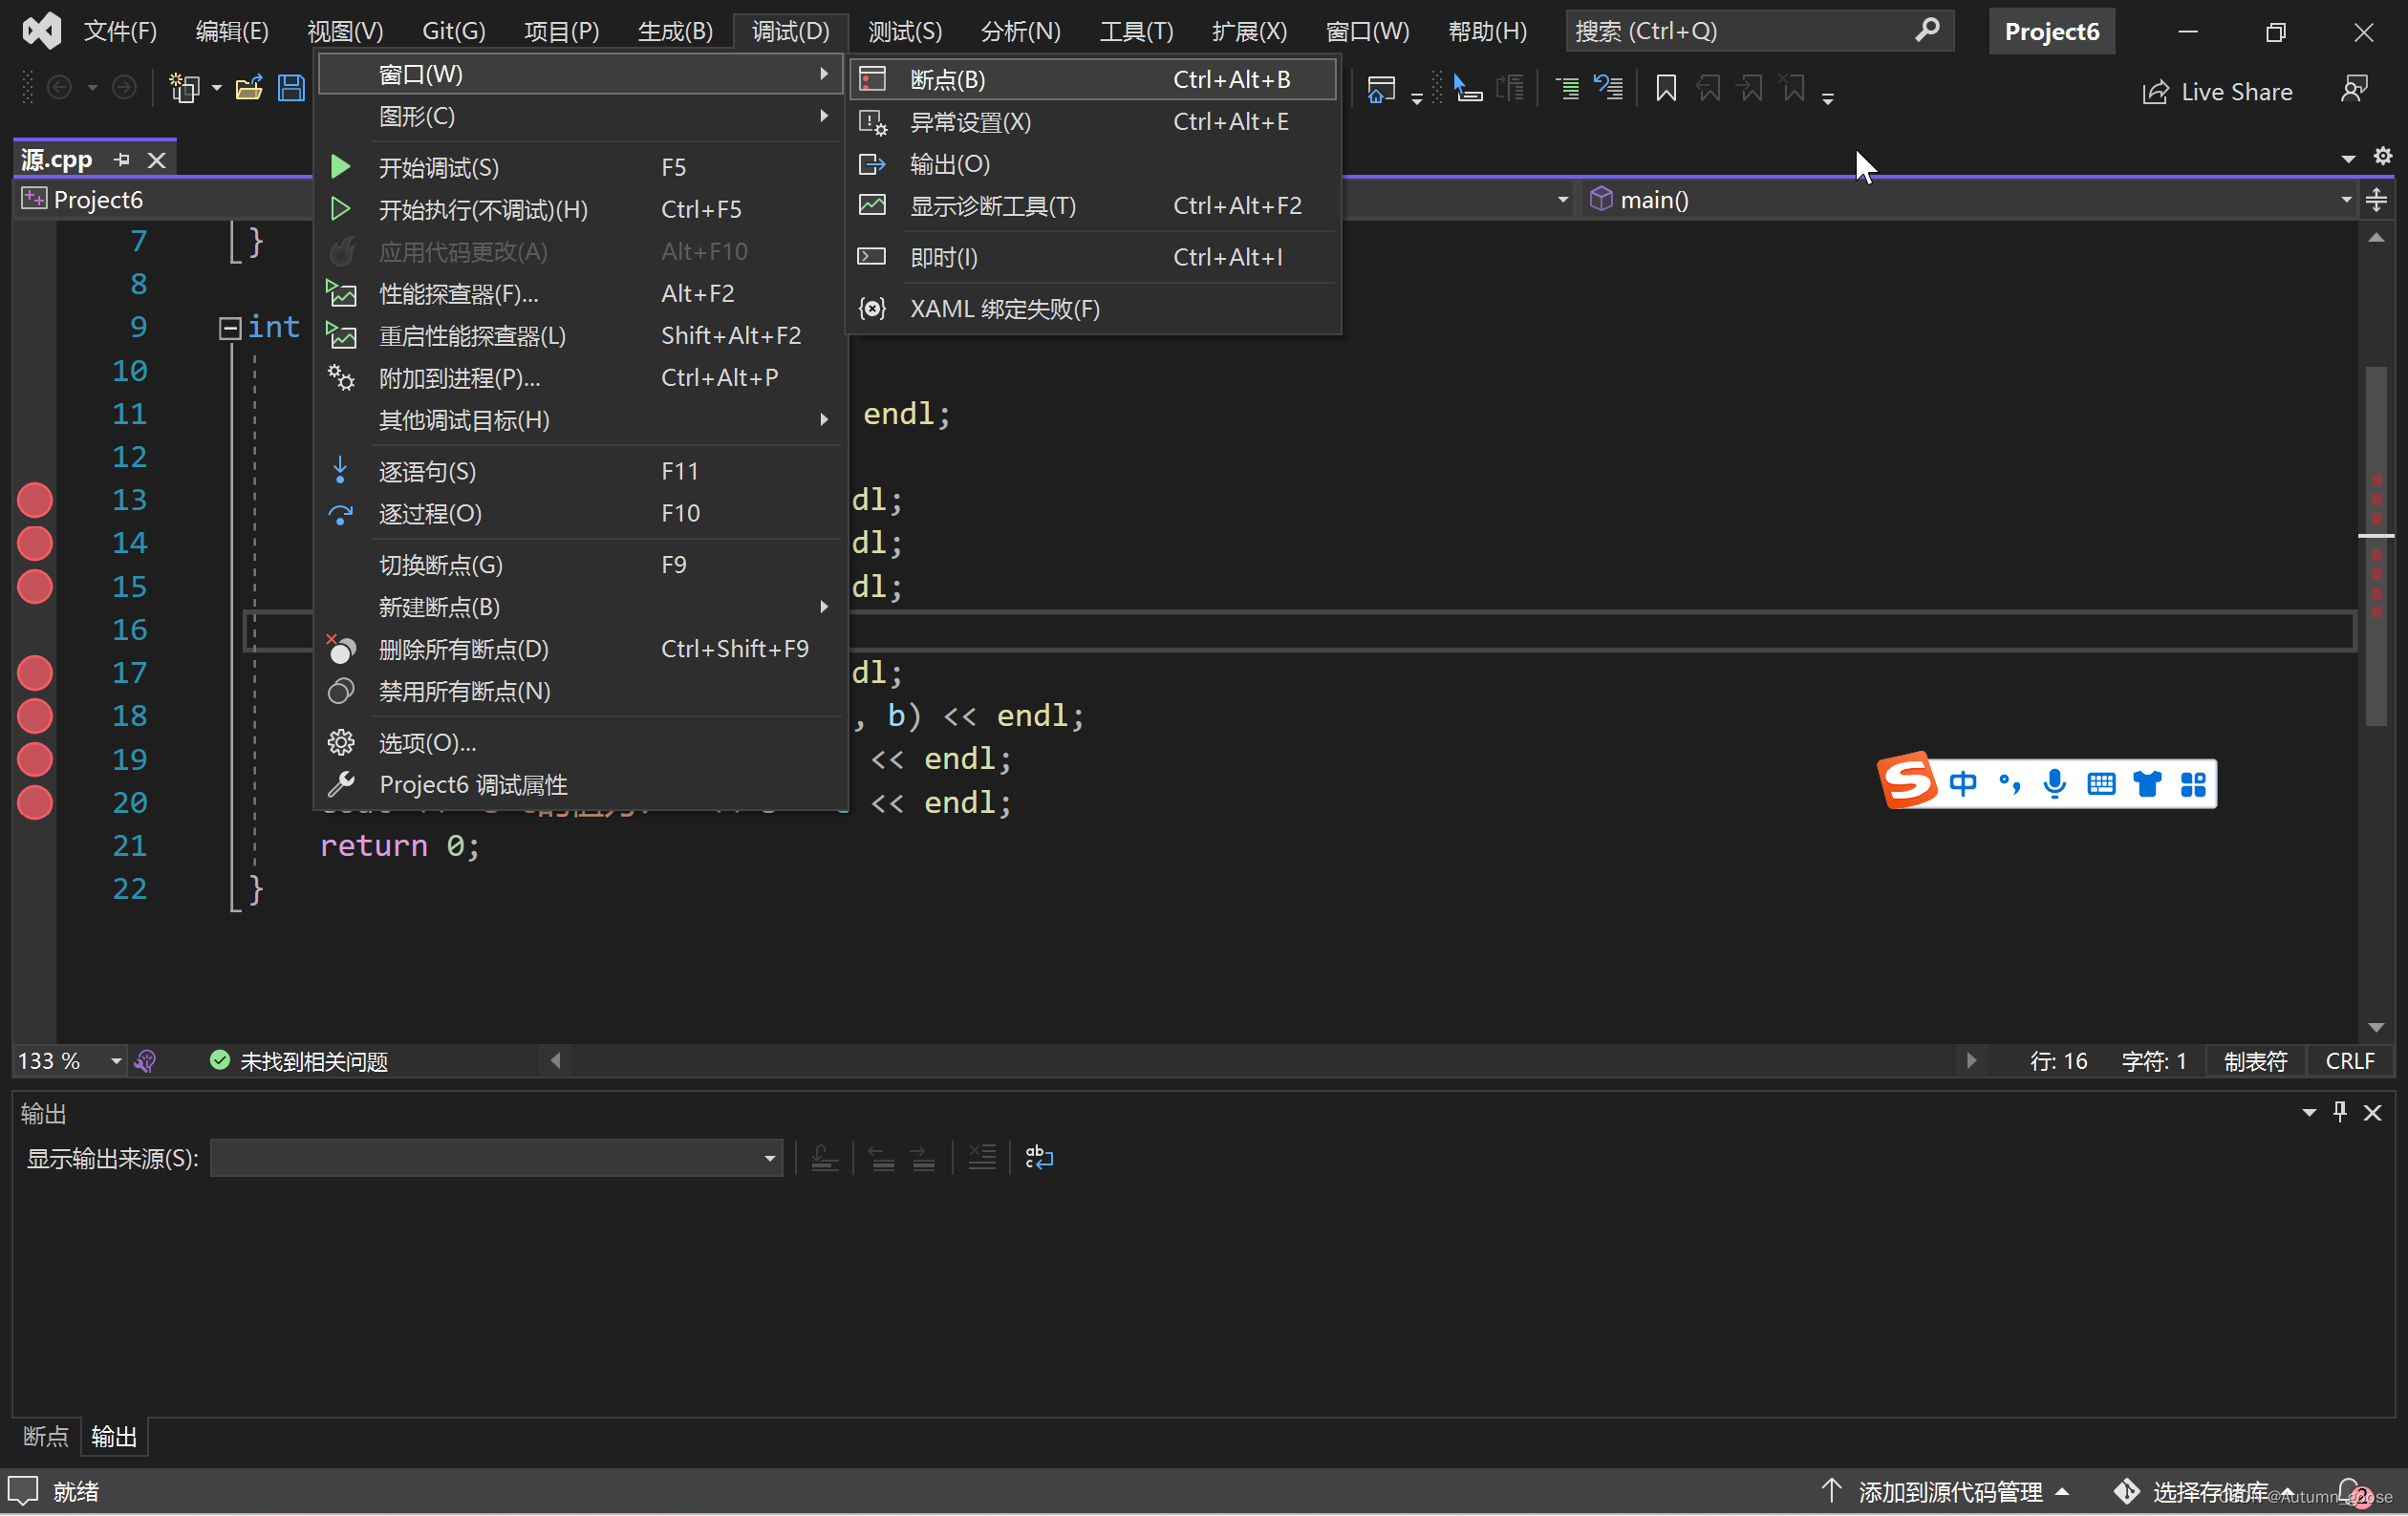
Task: Click the feedback person icon at top right
Action: pyautogui.click(x=2354, y=90)
